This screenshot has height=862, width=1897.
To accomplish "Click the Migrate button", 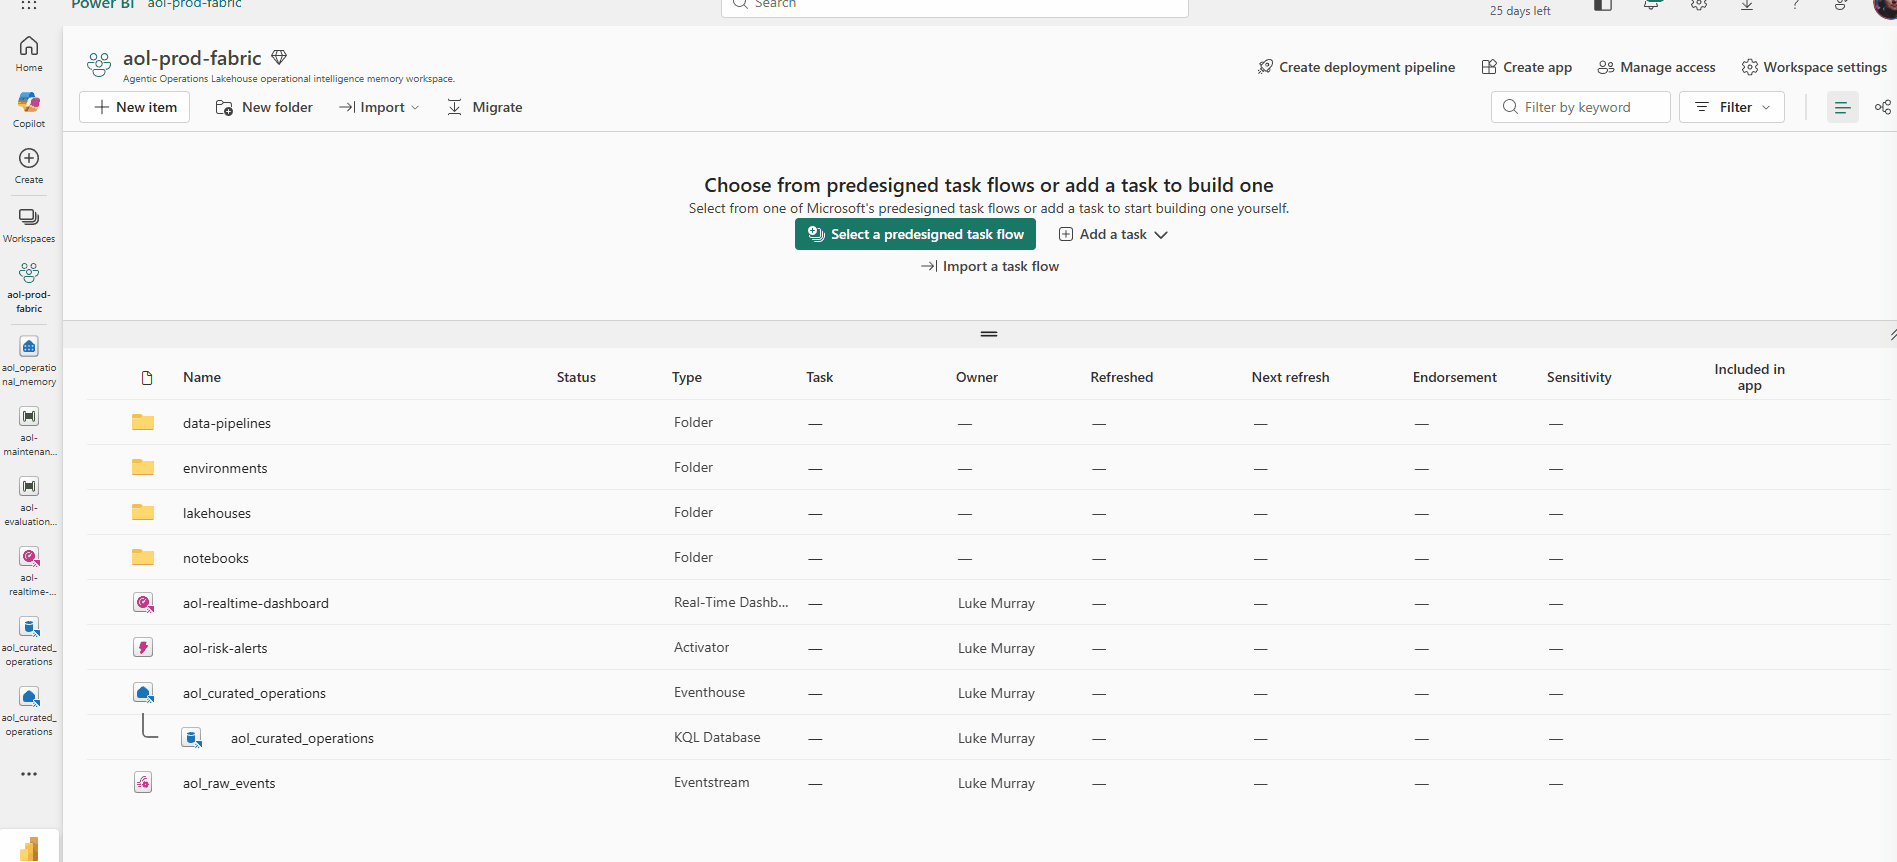I will coord(485,107).
